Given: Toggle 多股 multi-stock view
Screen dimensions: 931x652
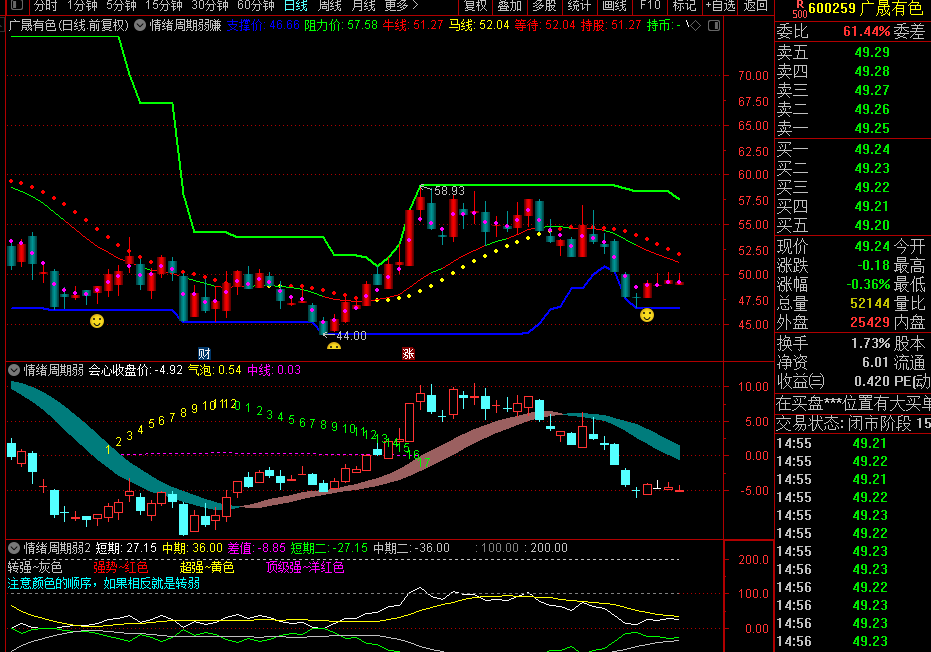Looking at the screenshot, I should click(544, 5).
